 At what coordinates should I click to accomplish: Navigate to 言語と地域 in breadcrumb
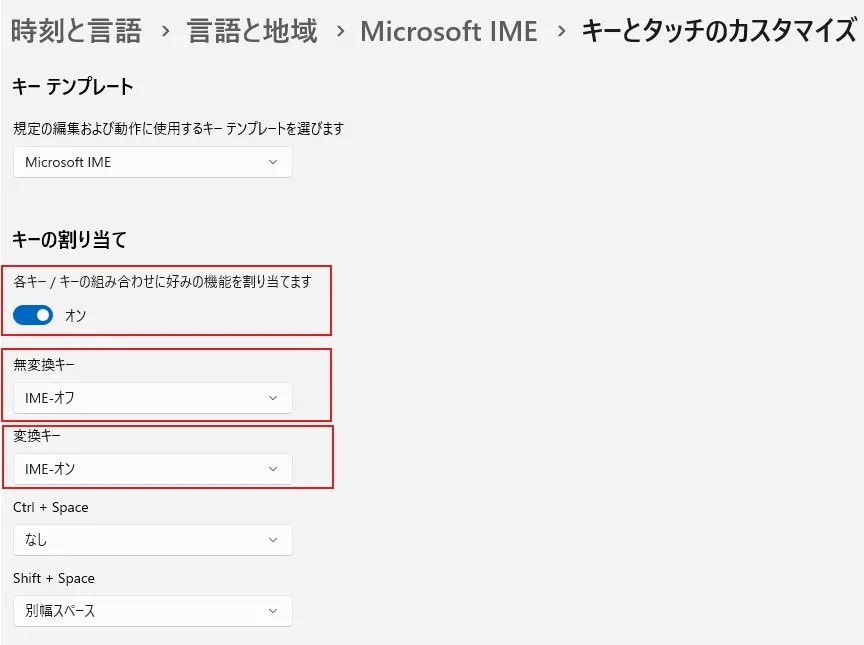coord(252,32)
